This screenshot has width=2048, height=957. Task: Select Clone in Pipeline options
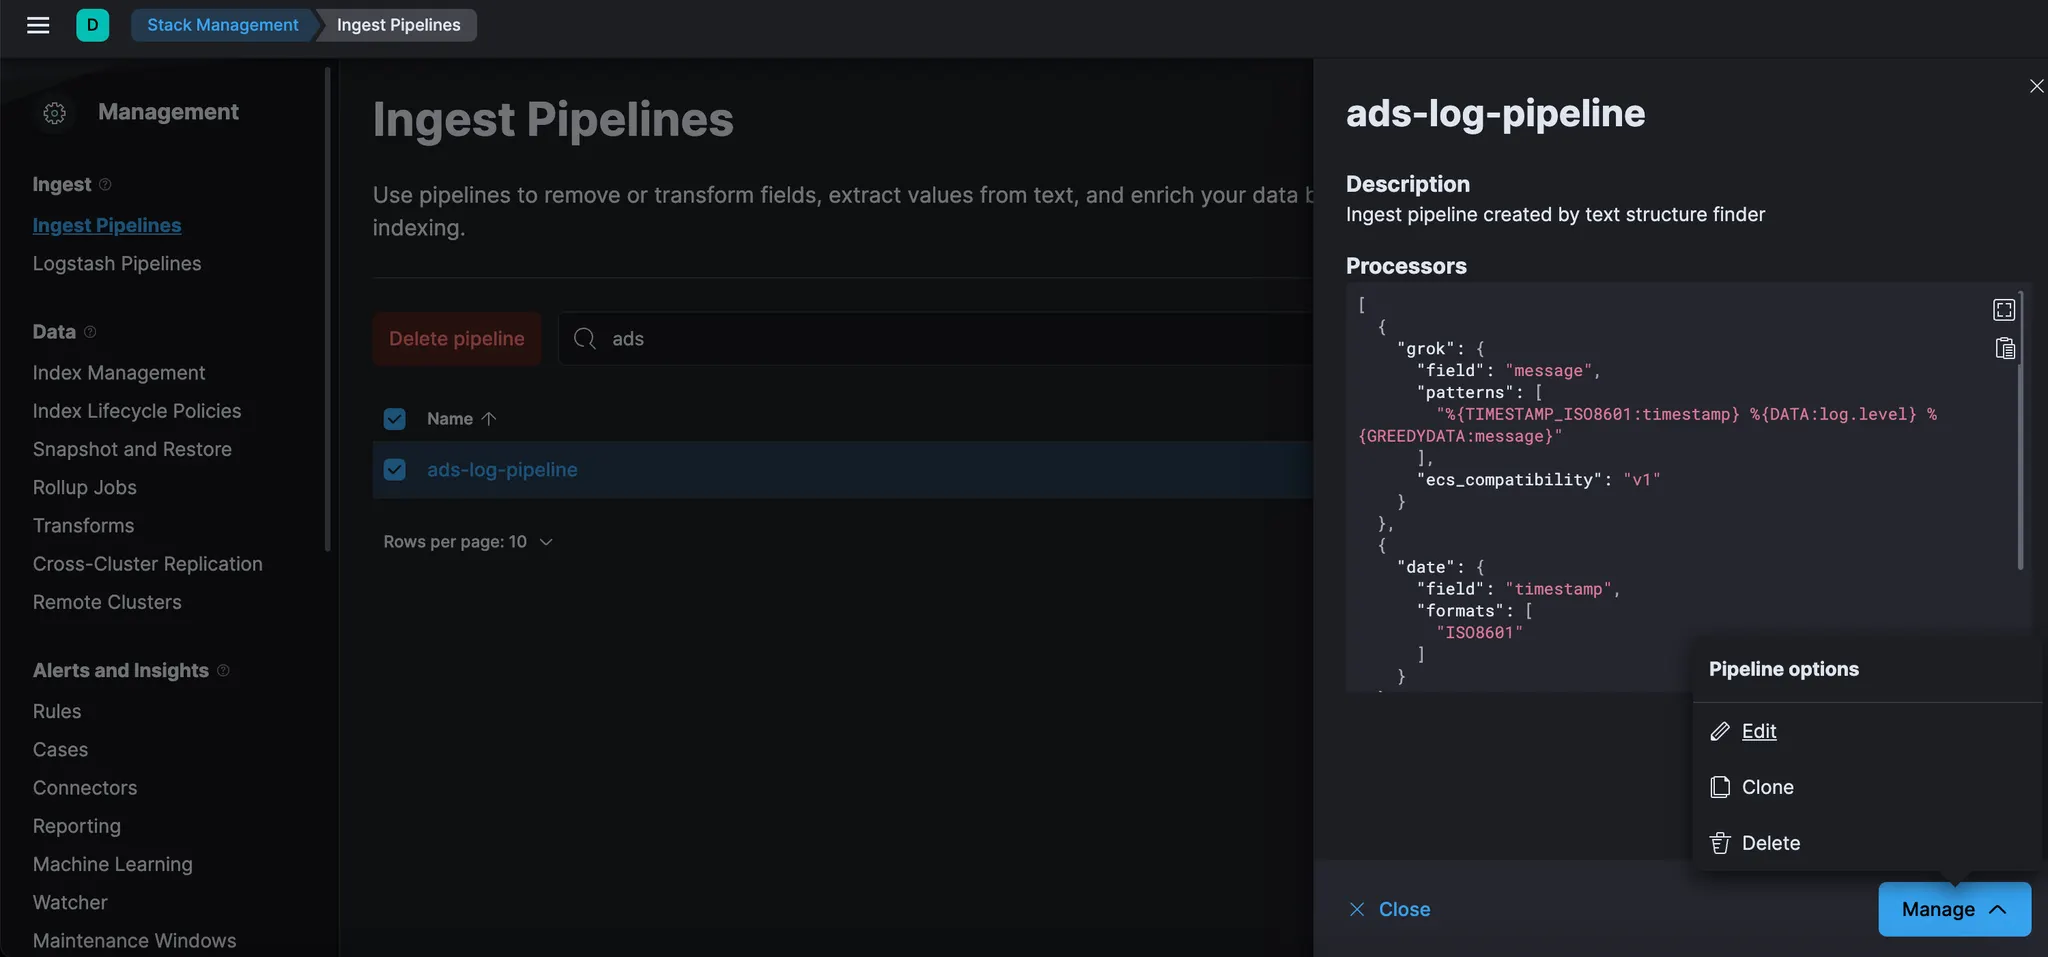[x=1767, y=787]
